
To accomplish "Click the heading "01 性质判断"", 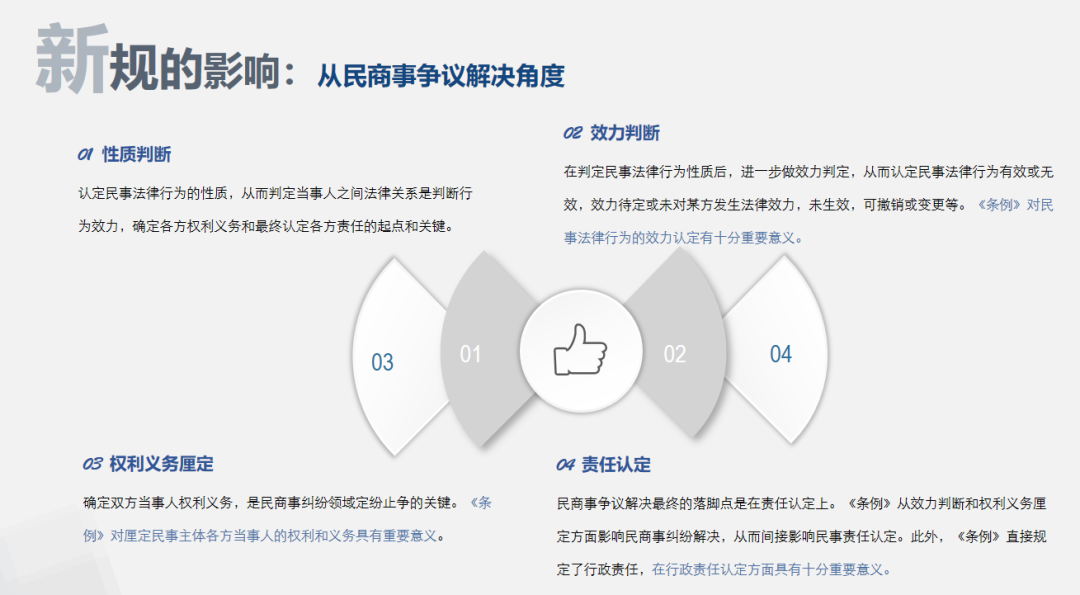I will point(125,154).
